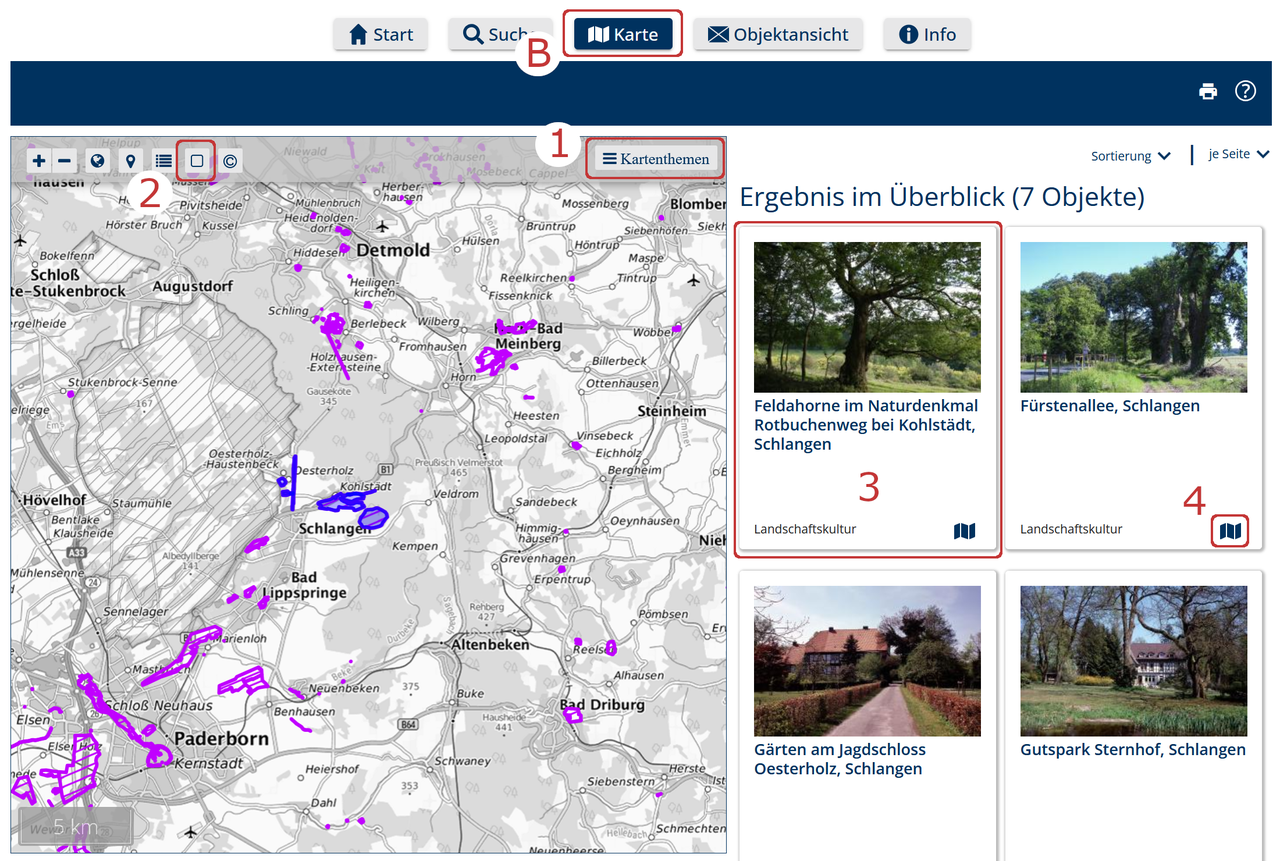1280x861 pixels.
Task: Open the map legend list icon
Action: (163, 161)
